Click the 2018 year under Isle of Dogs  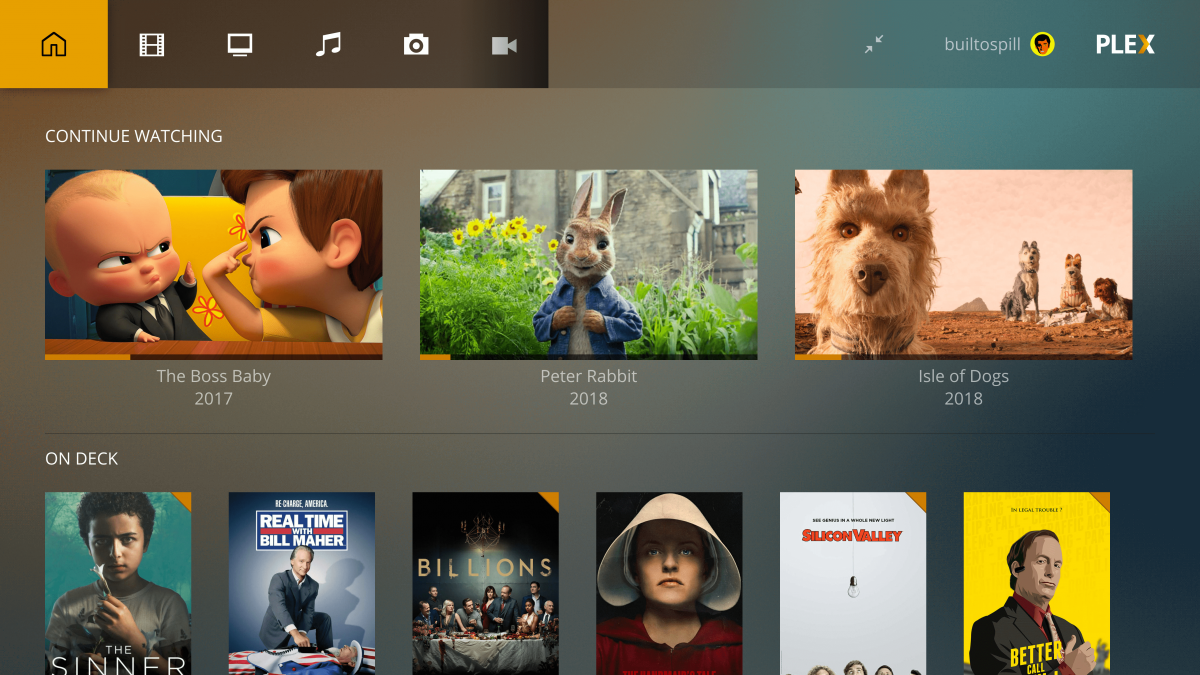[964, 399]
